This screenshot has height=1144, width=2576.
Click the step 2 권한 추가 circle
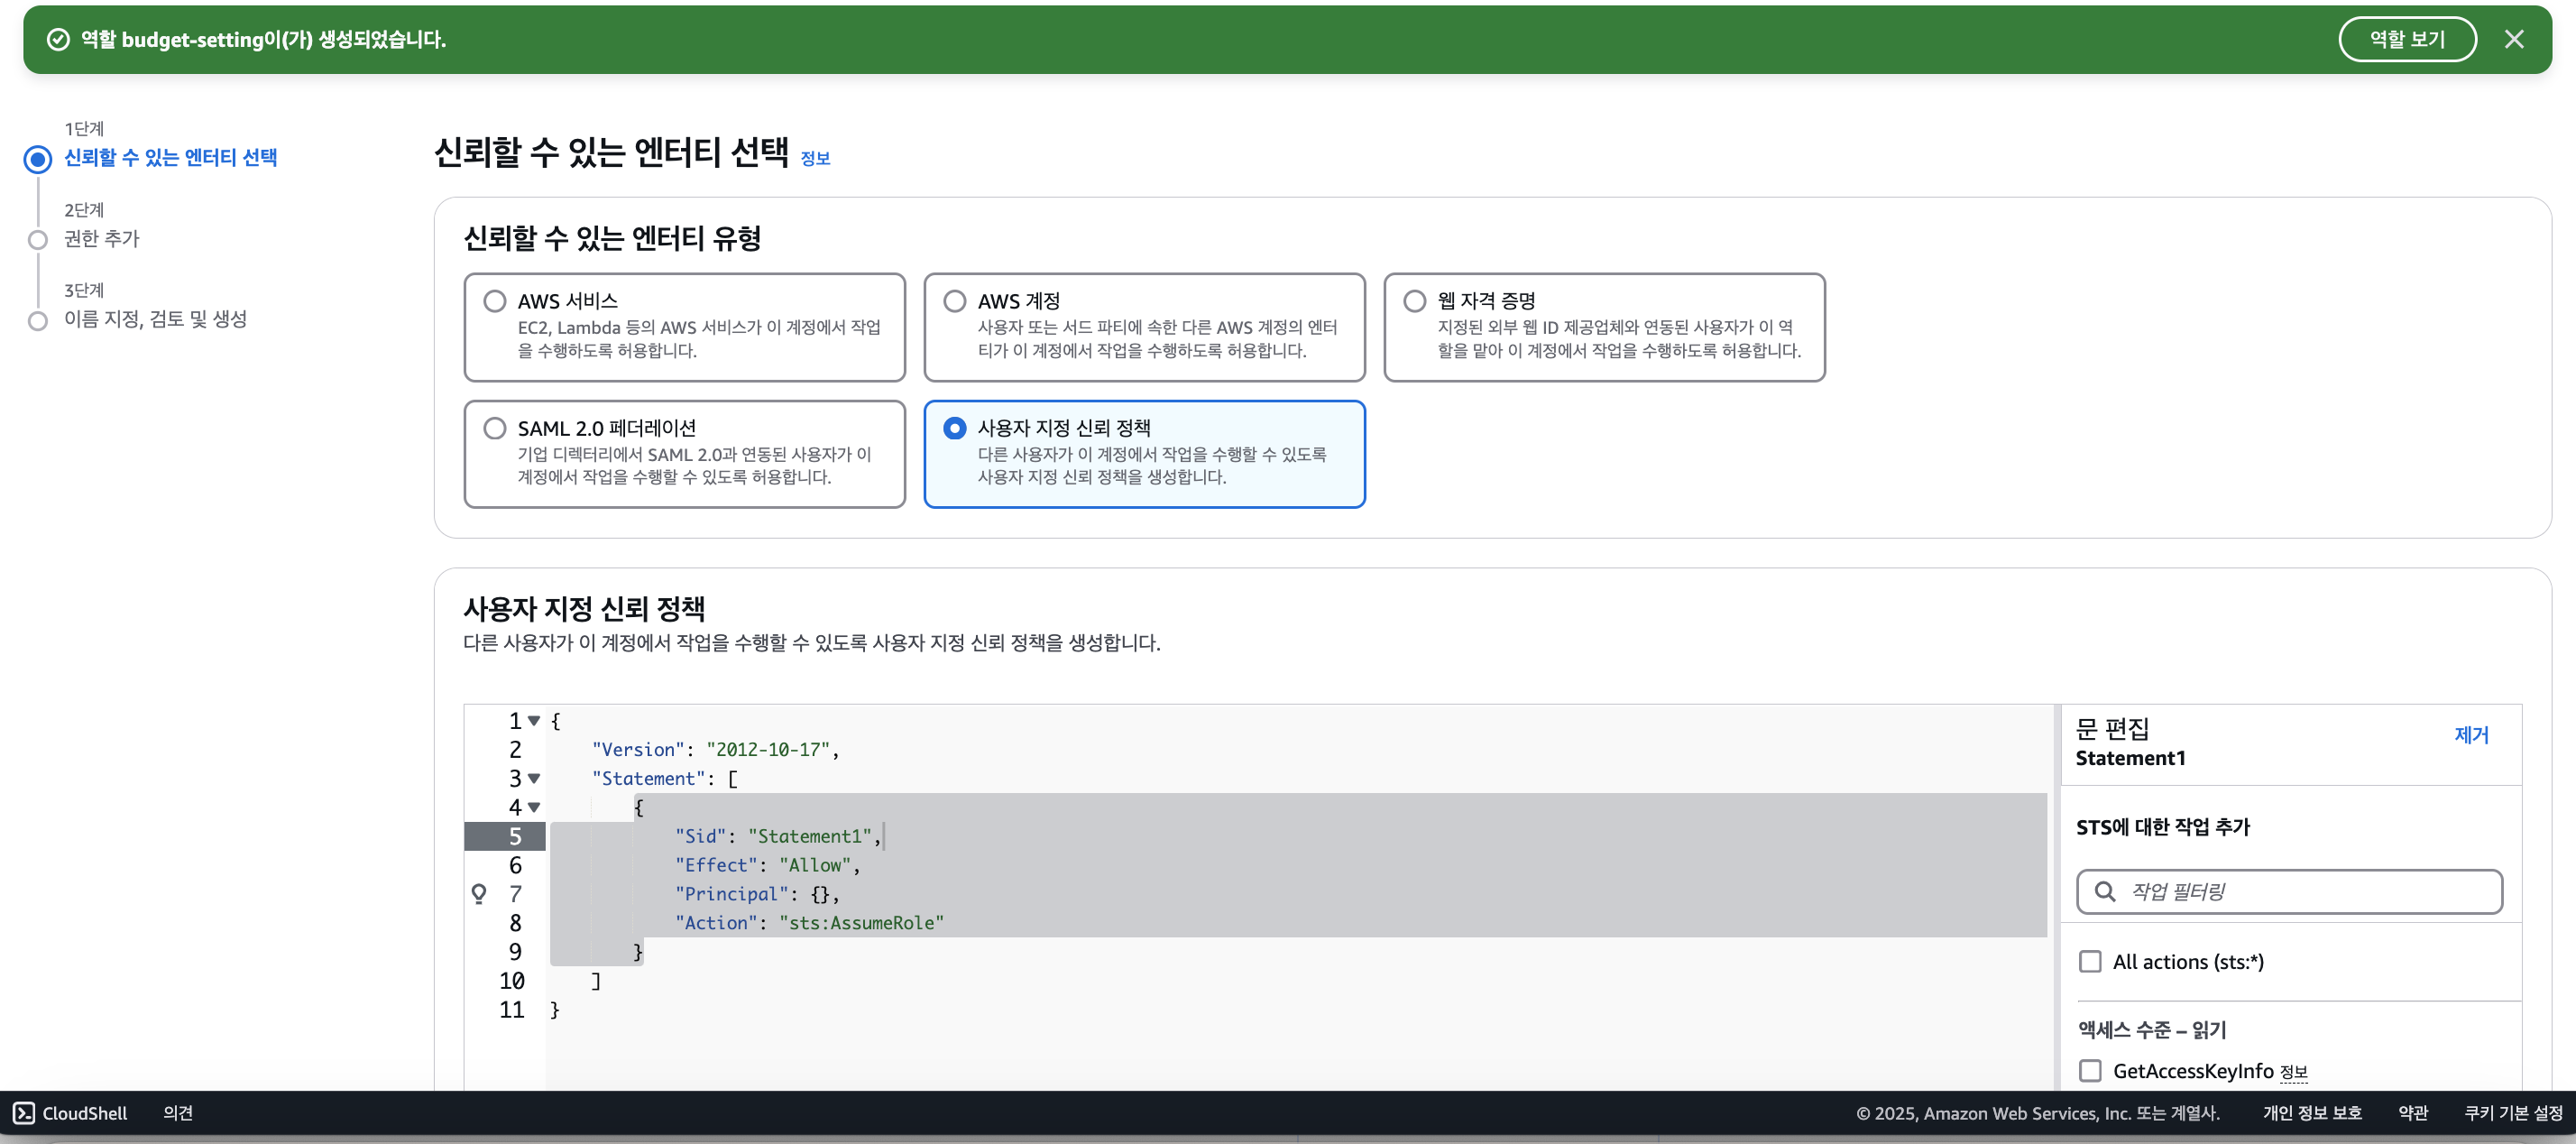(38, 240)
